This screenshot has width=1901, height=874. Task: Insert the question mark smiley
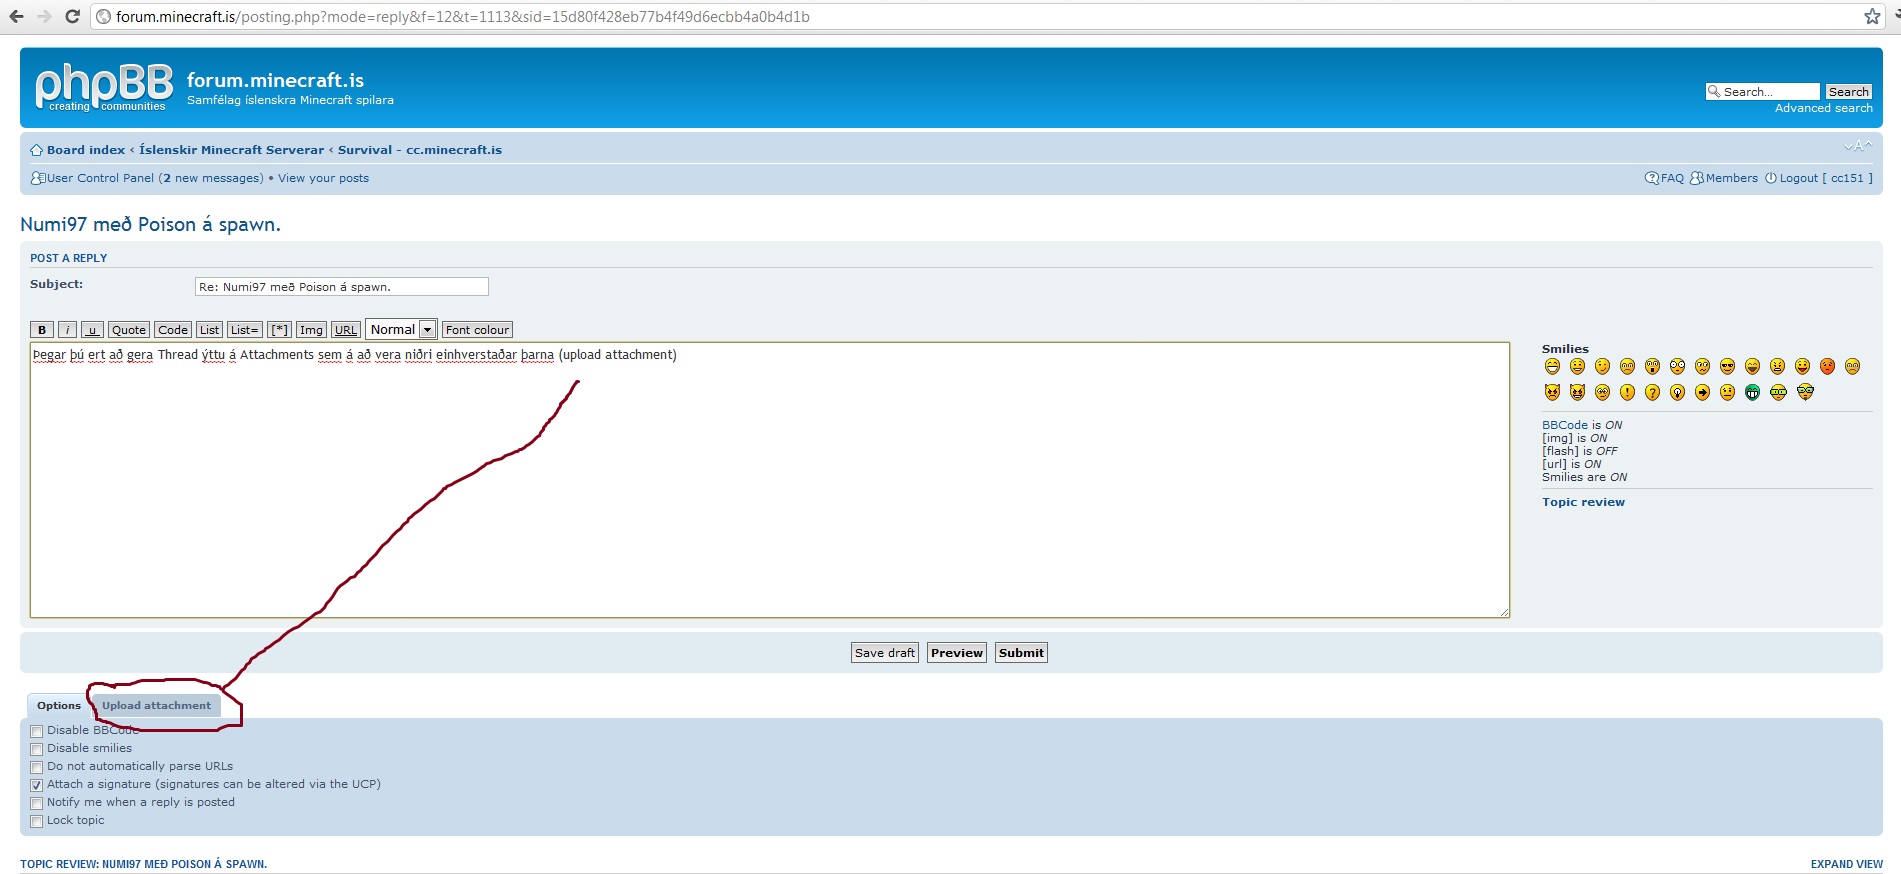(x=1652, y=392)
